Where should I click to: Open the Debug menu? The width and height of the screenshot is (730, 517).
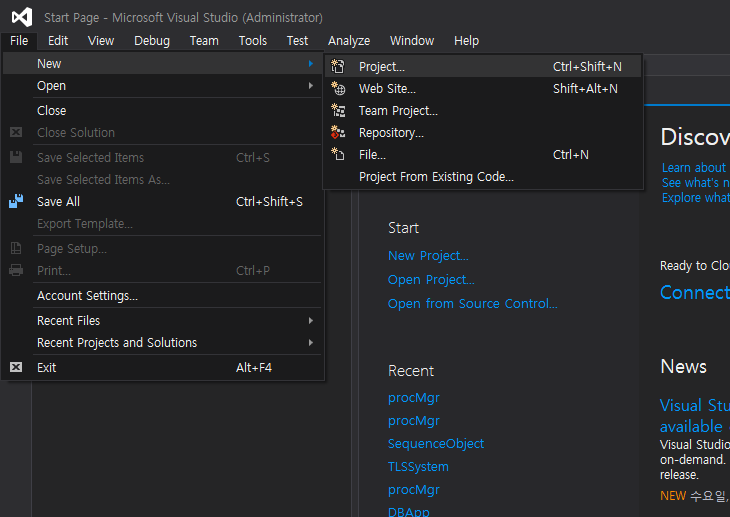pyautogui.click(x=152, y=41)
